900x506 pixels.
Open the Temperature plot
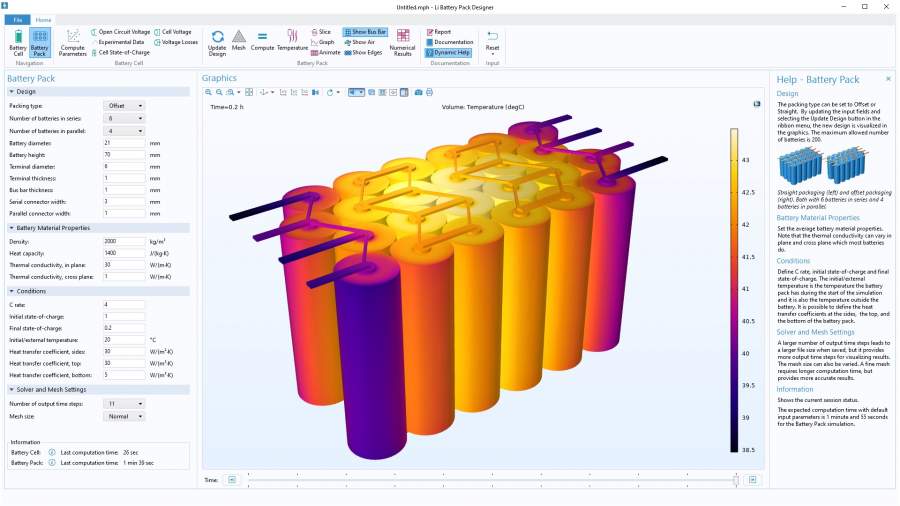(292, 40)
